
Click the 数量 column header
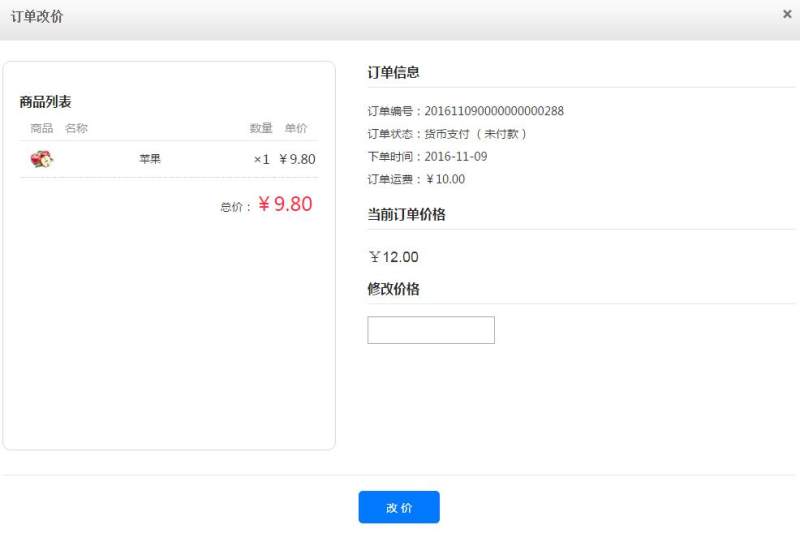(x=261, y=128)
